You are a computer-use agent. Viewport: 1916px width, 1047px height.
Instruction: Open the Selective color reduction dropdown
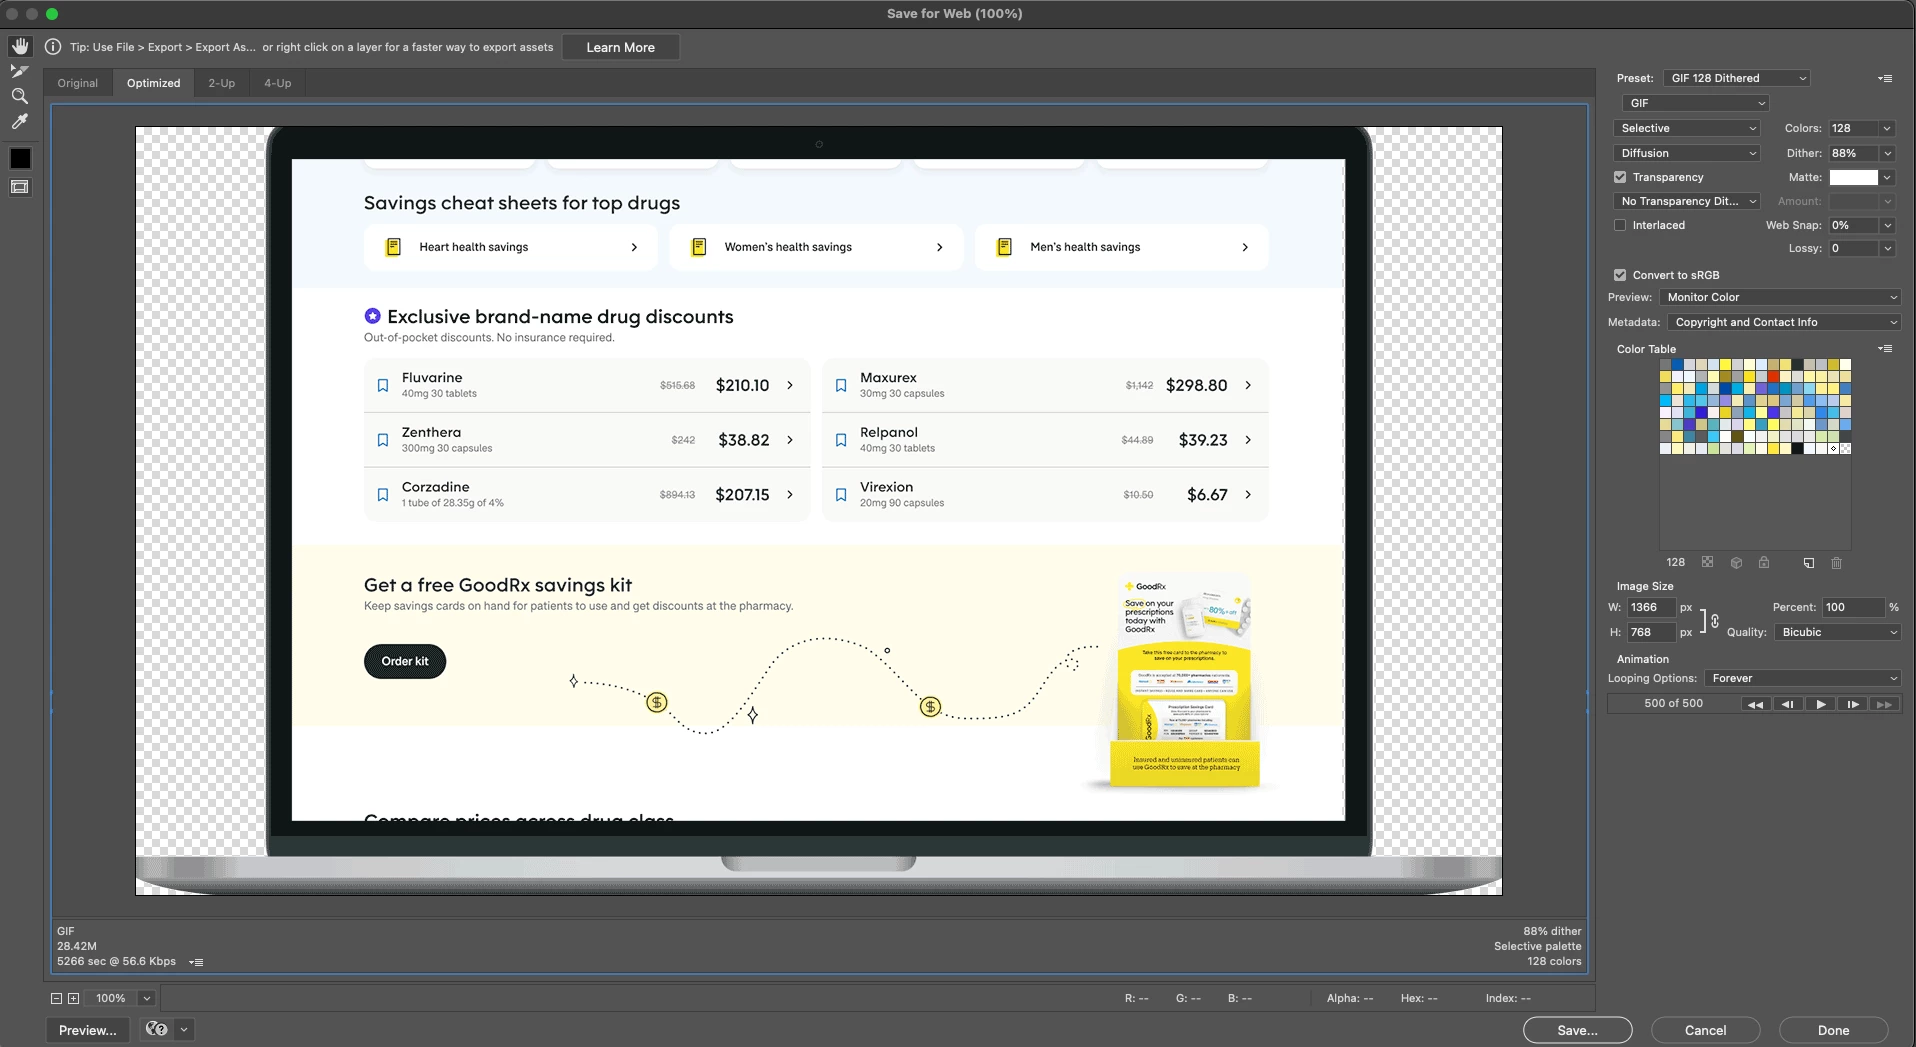1687,128
